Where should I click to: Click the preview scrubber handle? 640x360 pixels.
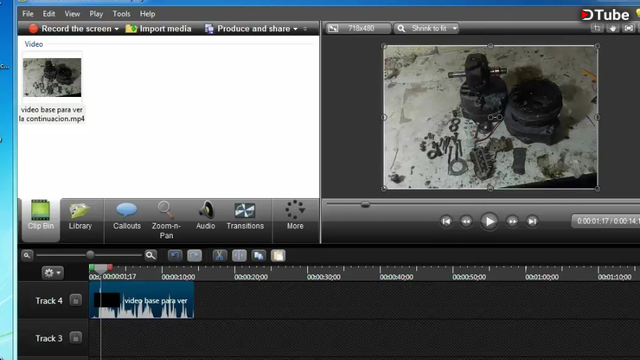(x=365, y=204)
